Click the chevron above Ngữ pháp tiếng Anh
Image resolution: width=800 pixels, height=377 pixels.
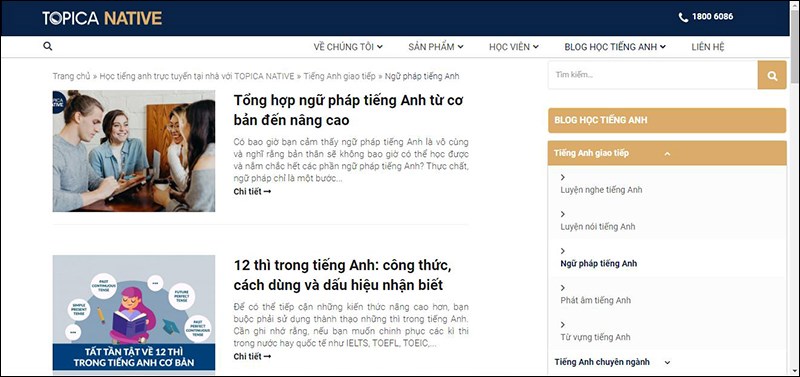(563, 251)
